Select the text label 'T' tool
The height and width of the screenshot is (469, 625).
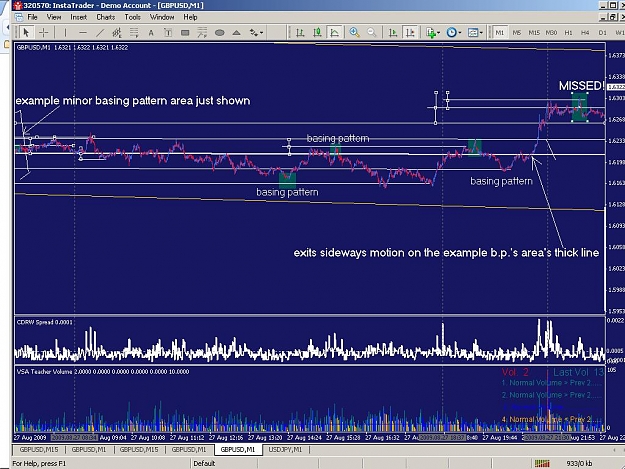coord(168,33)
